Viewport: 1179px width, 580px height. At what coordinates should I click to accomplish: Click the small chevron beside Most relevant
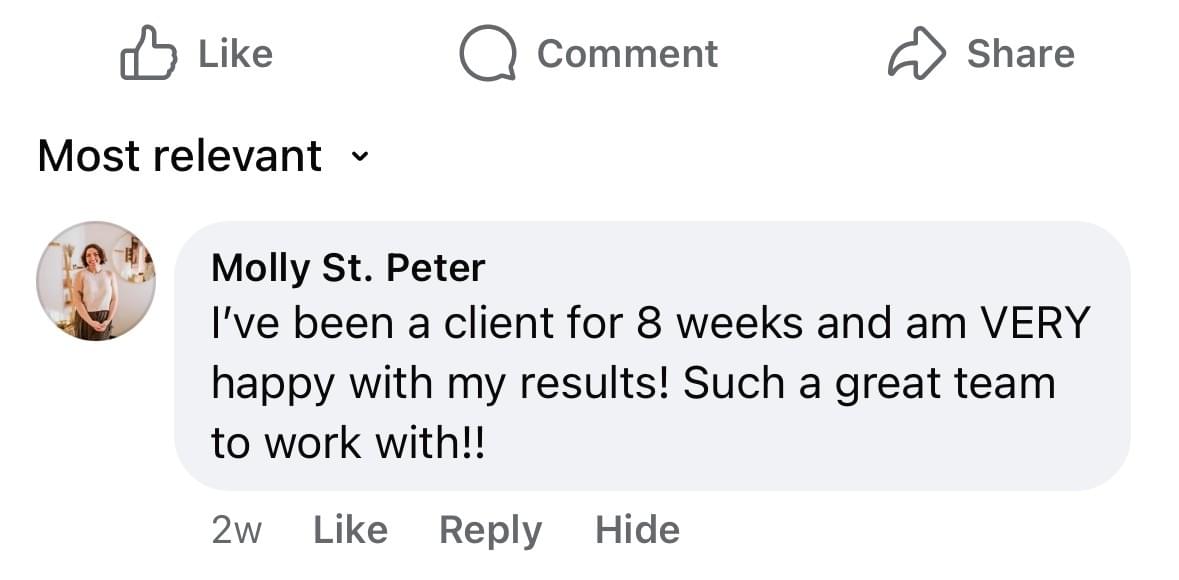[361, 158]
